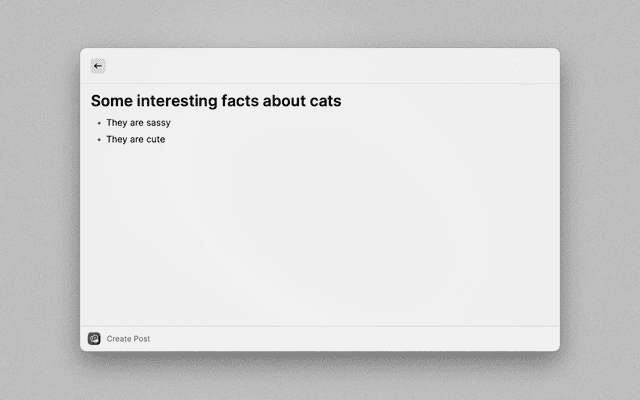
Task: Select the Create Post label text
Action: pos(128,339)
